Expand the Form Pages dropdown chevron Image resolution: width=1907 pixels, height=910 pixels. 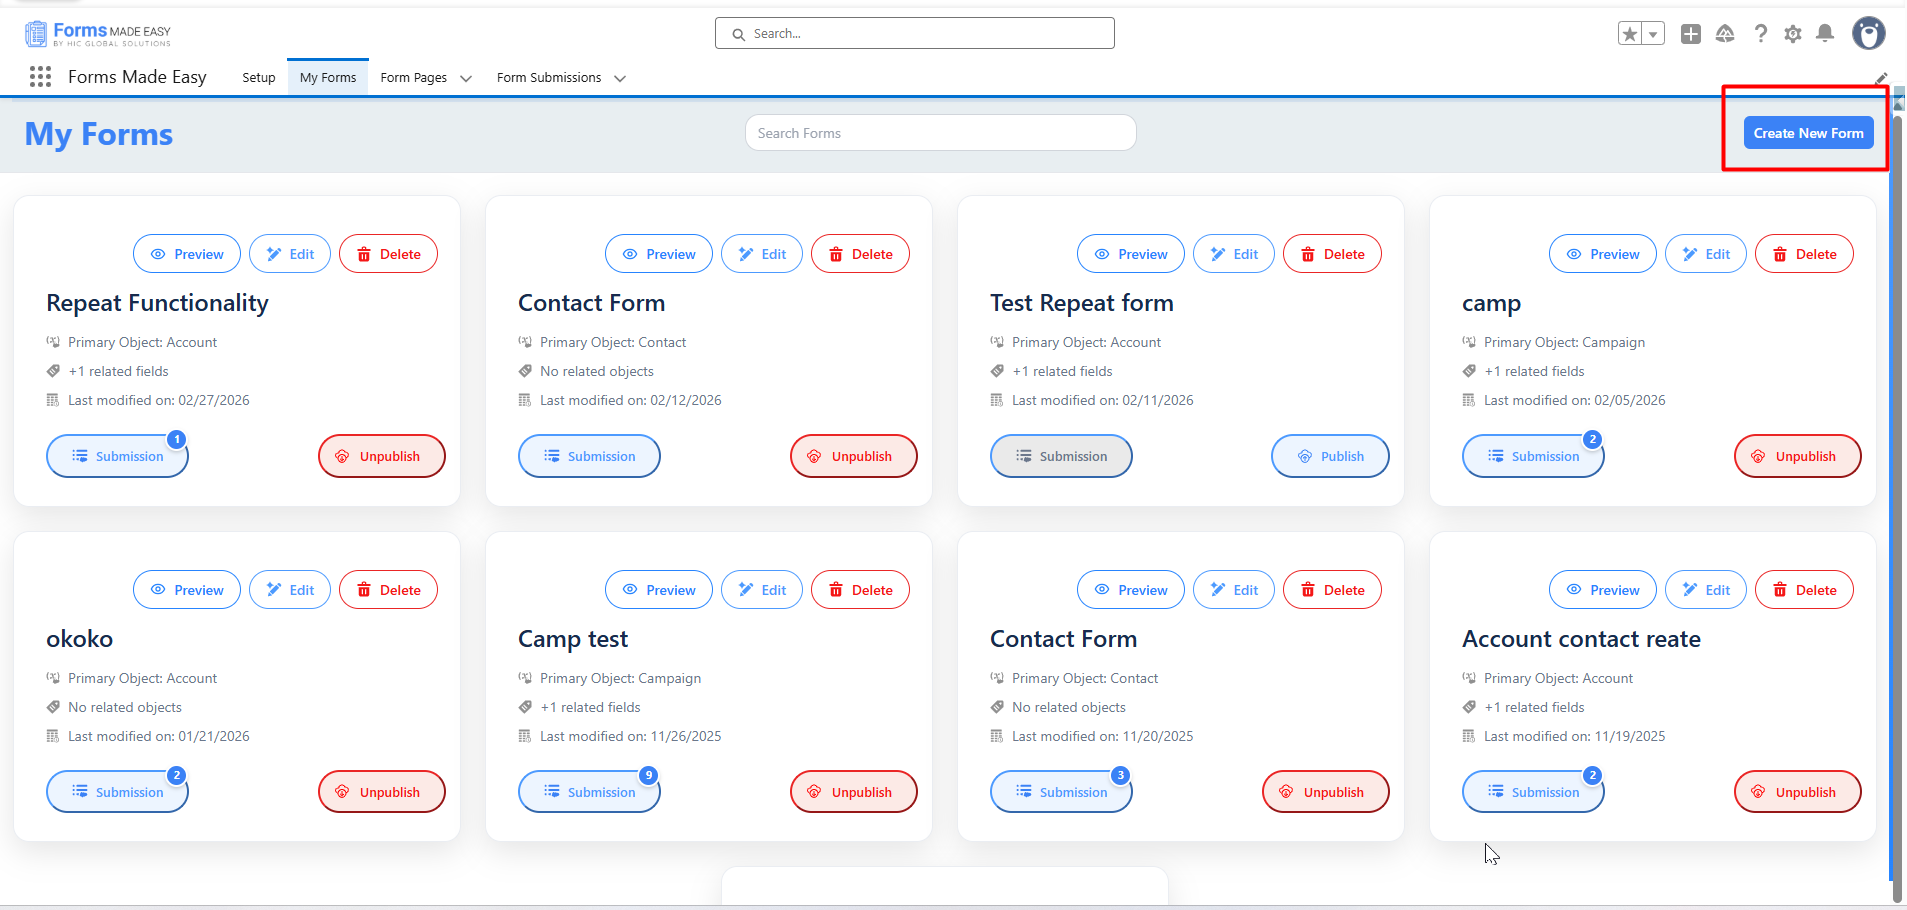[466, 78]
